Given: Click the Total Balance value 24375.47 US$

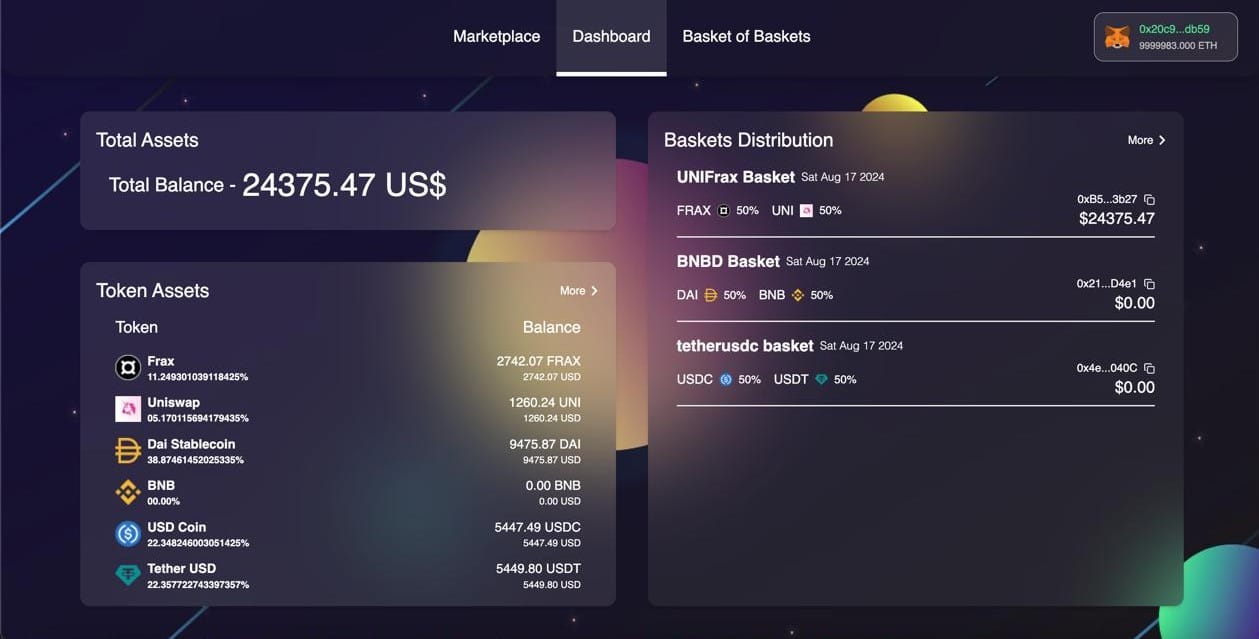Looking at the screenshot, I should pos(344,184).
